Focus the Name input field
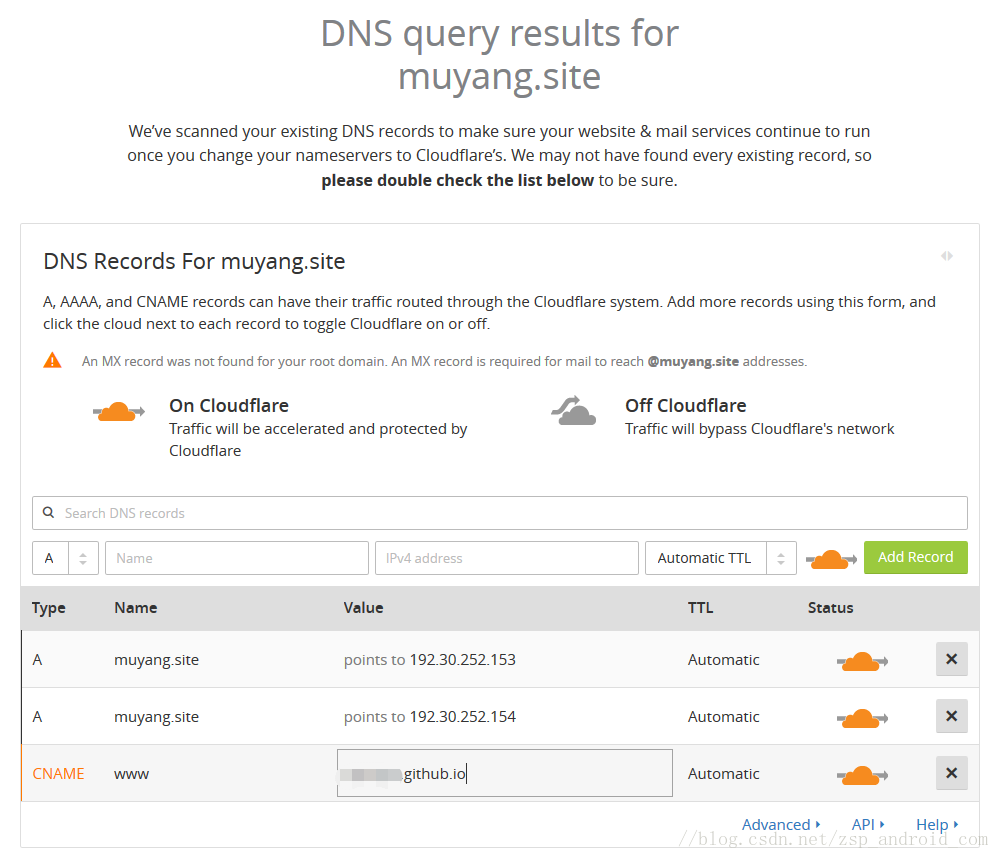The width and height of the screenshot is (1000, 859). [x=237, y=558]
